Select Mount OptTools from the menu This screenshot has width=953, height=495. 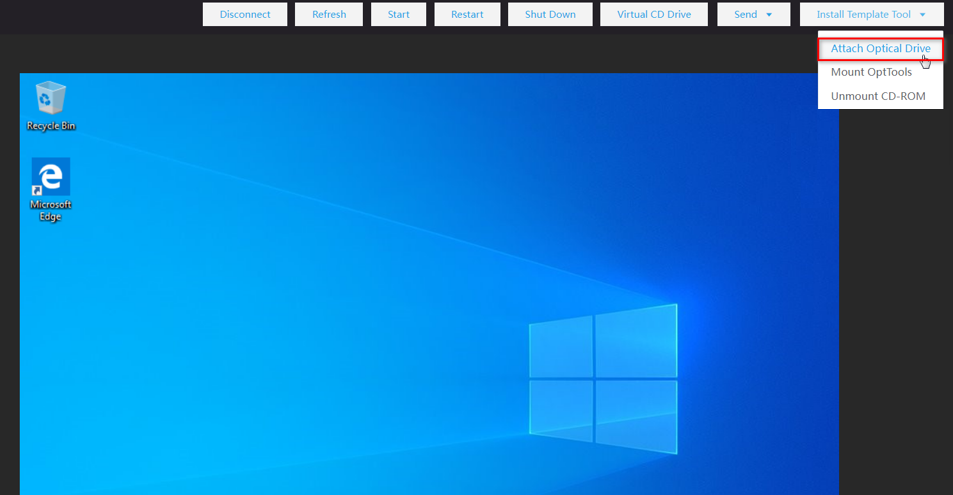(881, 72)
